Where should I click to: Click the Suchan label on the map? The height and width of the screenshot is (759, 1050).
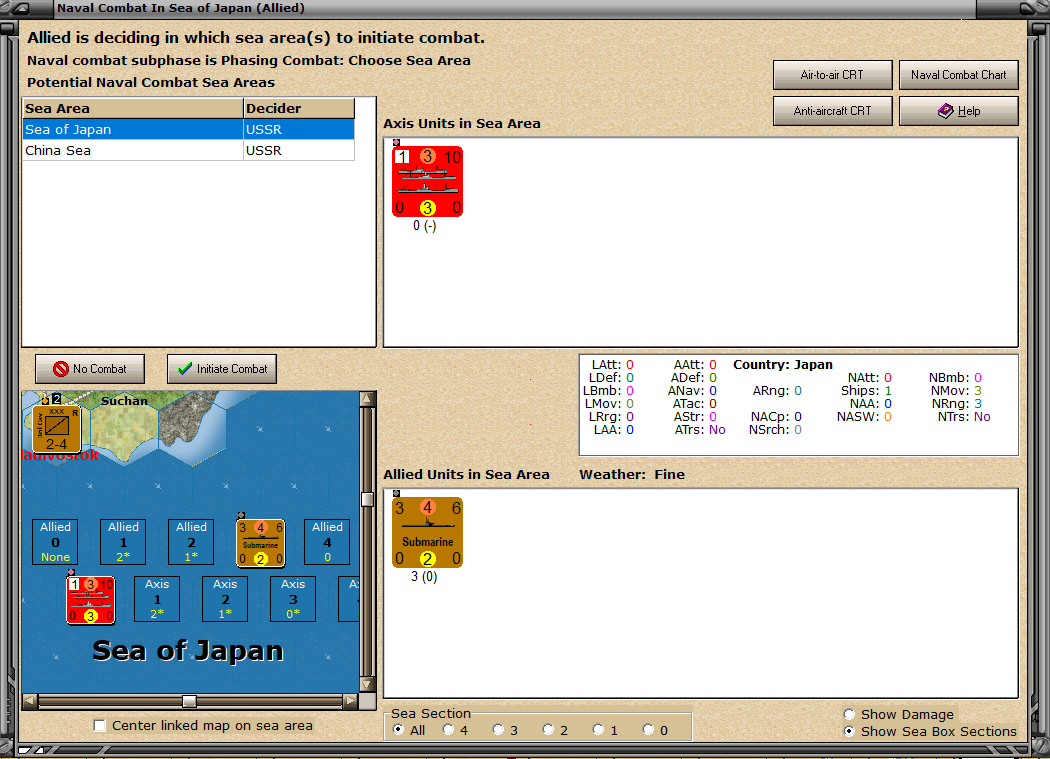(x=124, y=401)
